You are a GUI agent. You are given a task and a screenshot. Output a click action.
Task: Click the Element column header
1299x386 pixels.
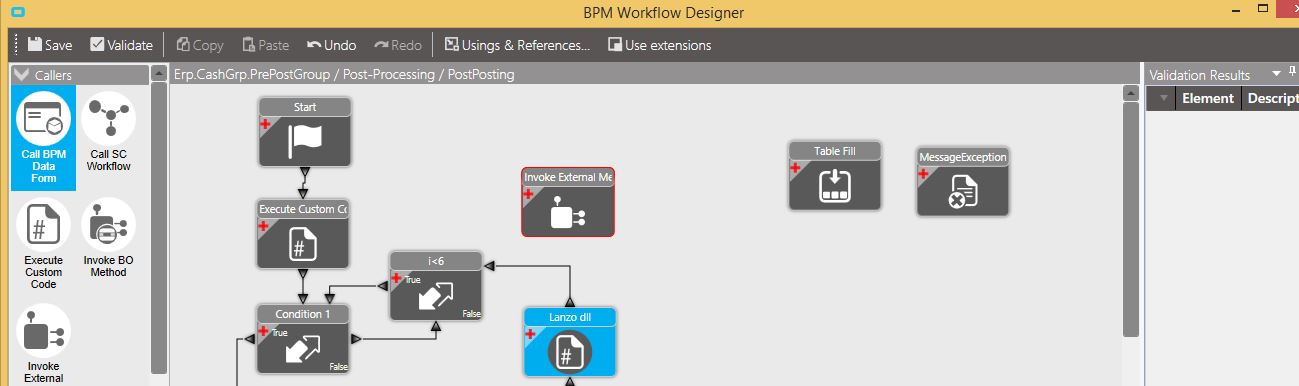1208,99
